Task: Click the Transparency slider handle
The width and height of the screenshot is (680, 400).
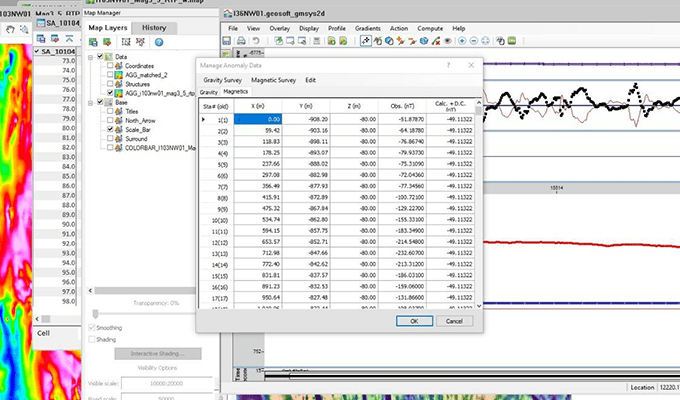Action: tap(96, 313)
